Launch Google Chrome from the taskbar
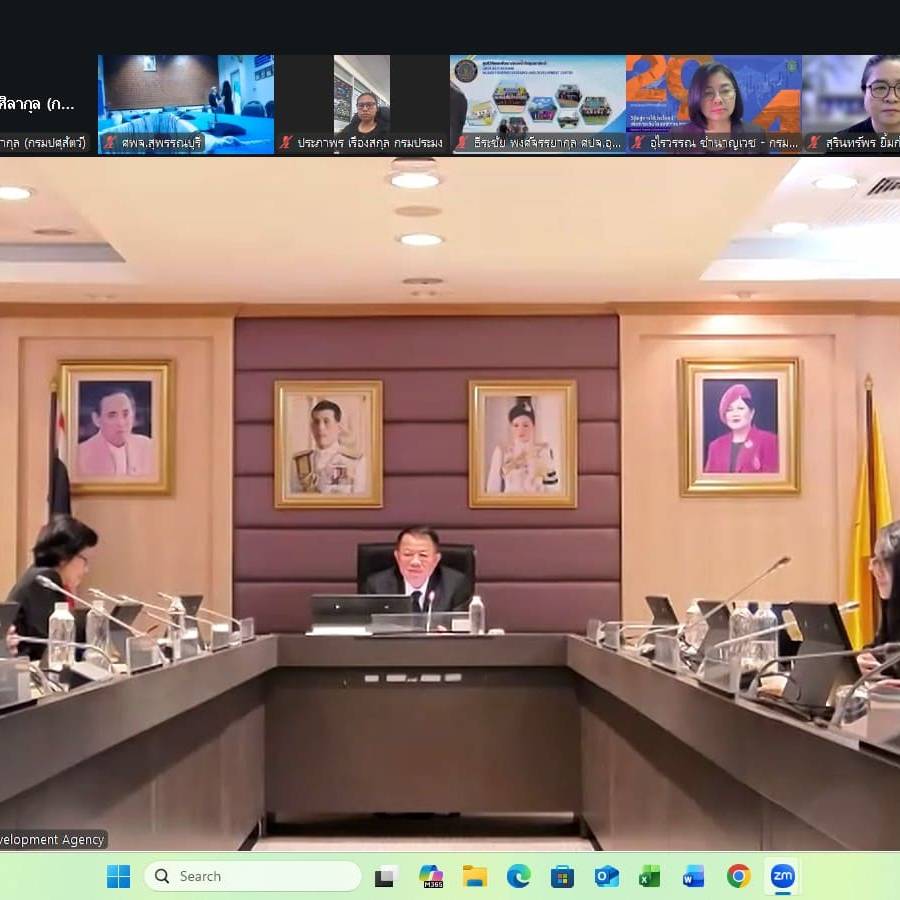900x900 pixels. point(737,876)
